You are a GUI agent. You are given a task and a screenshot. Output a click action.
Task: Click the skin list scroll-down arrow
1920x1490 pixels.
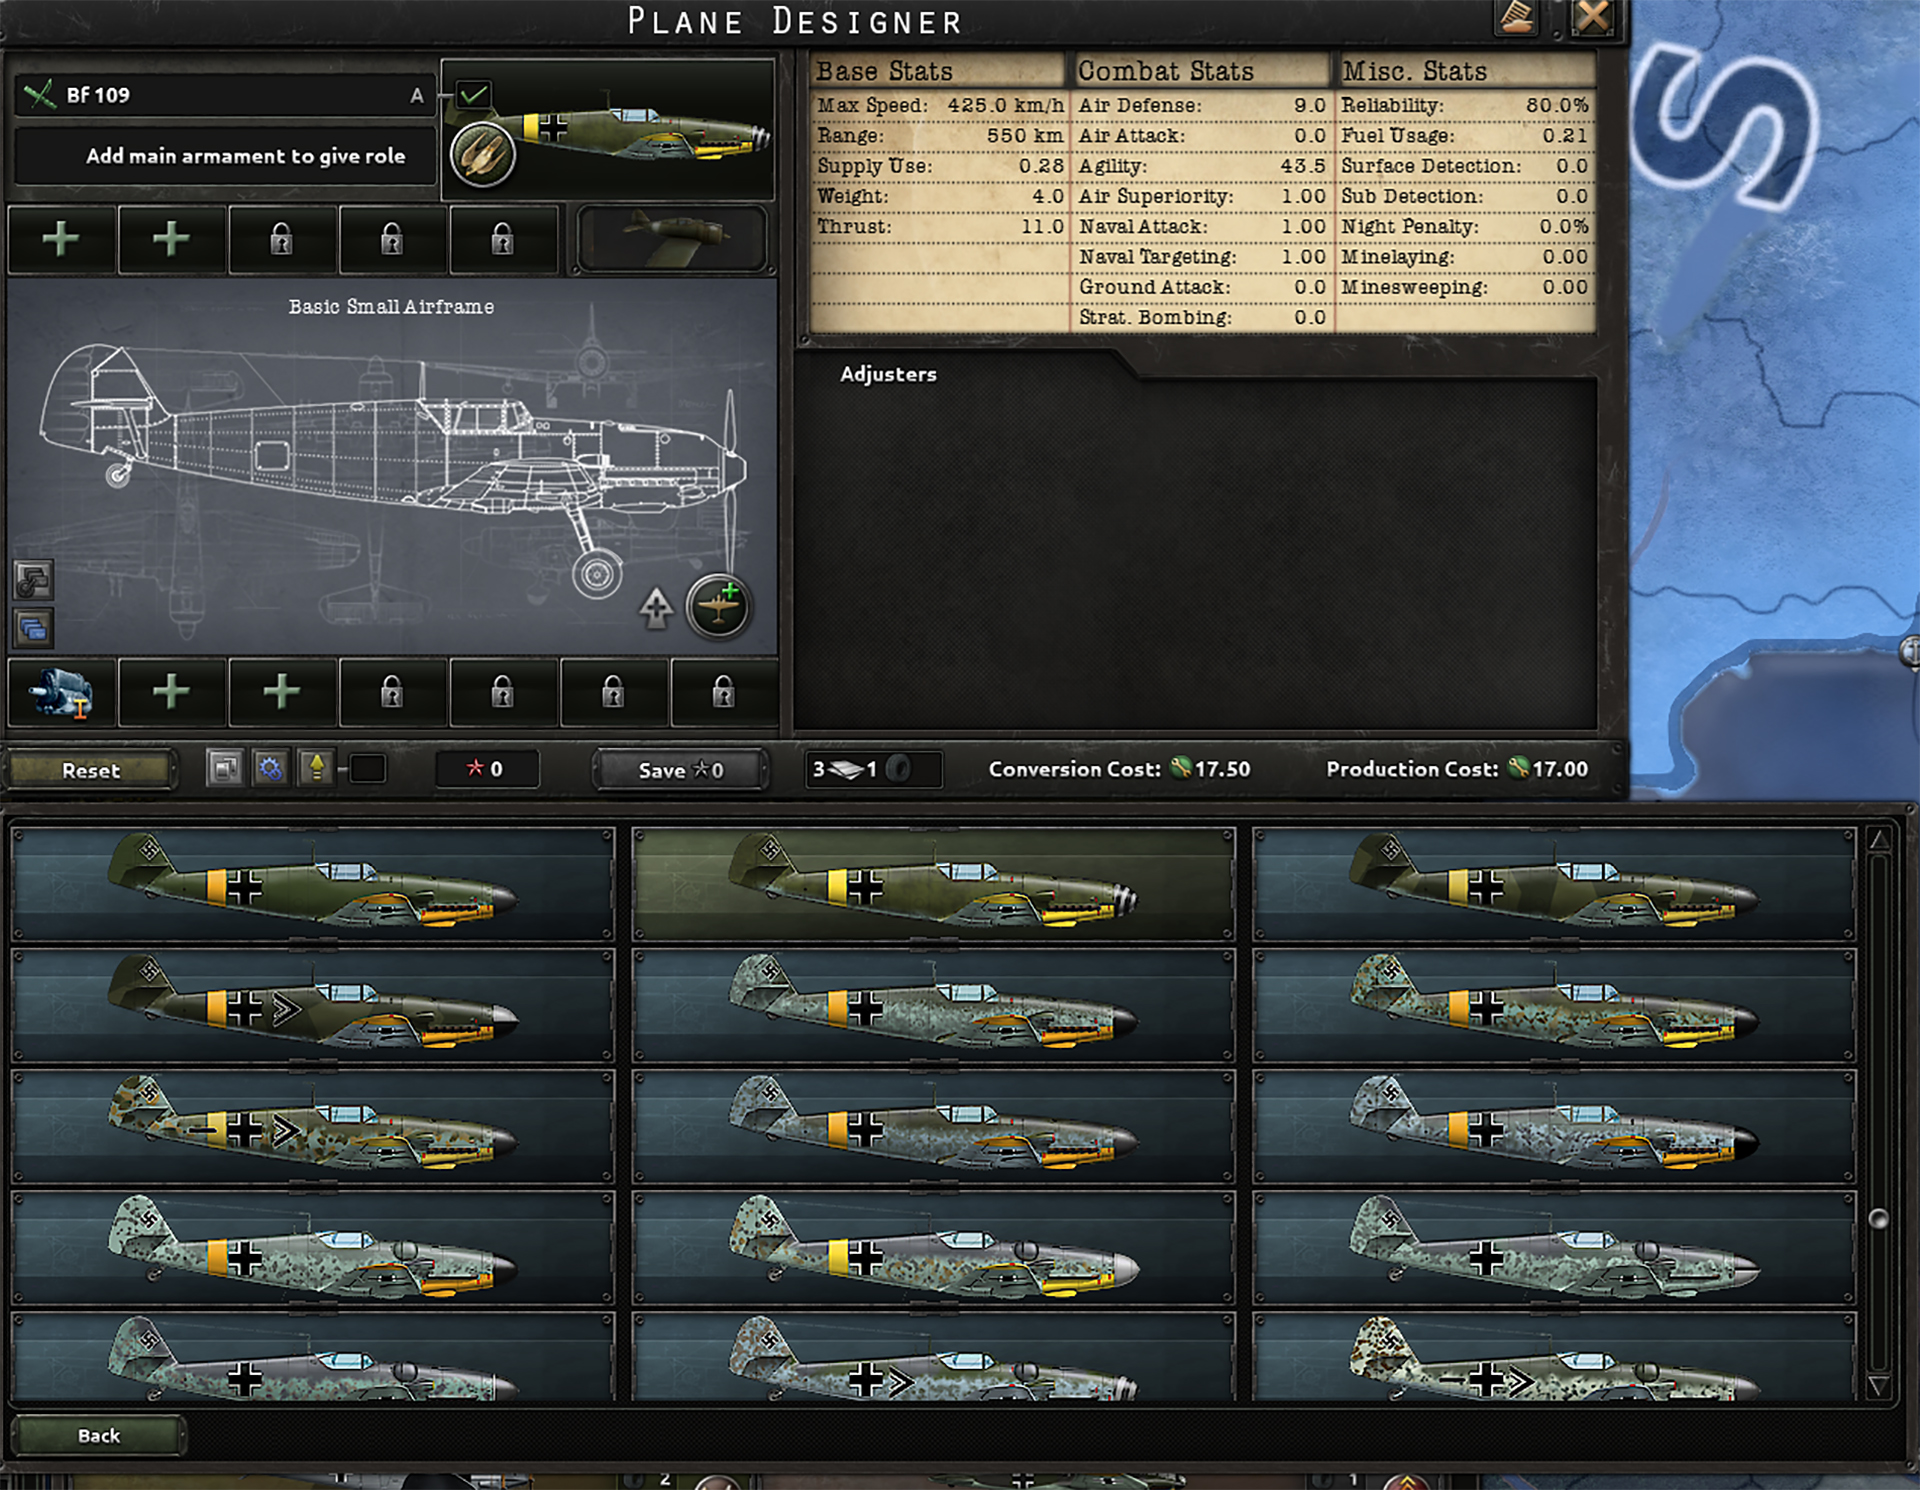point(1879,1386)
